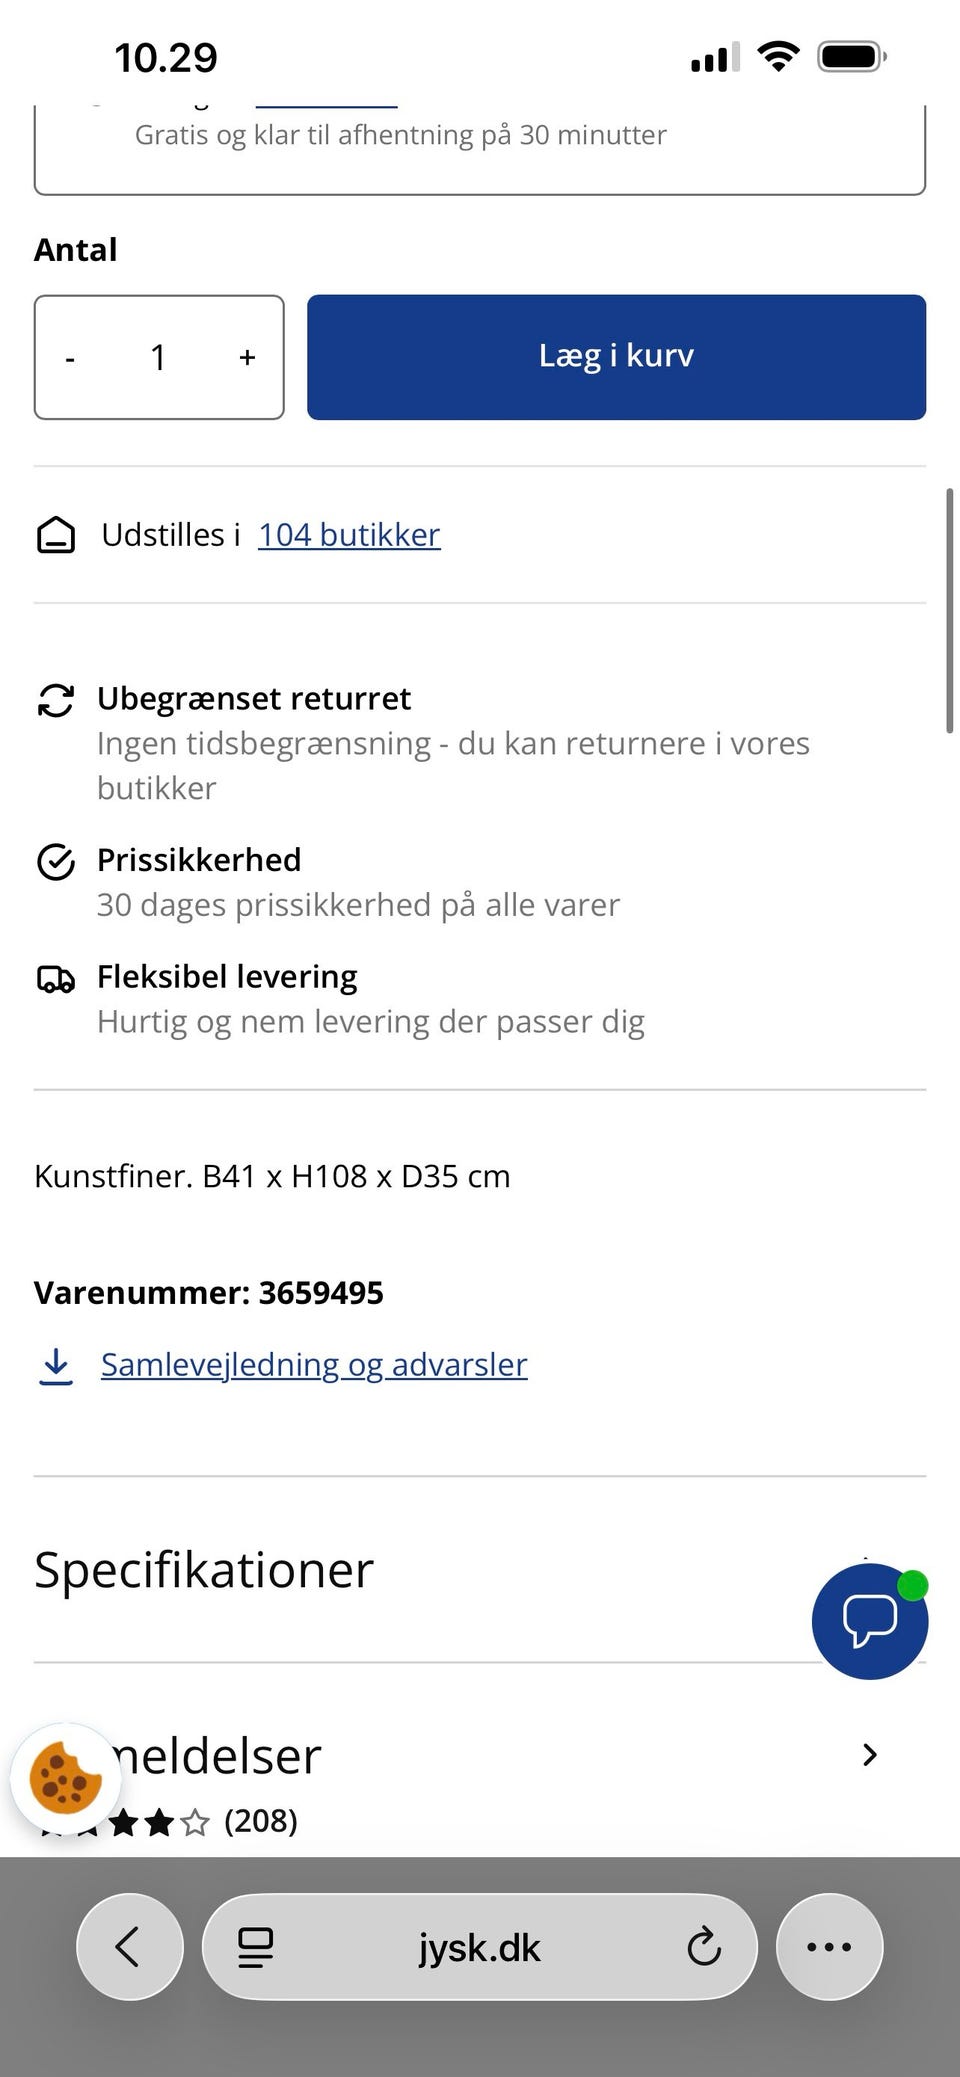
Task: Click the cookie consent icon
Action: [x=67, y=1776]
